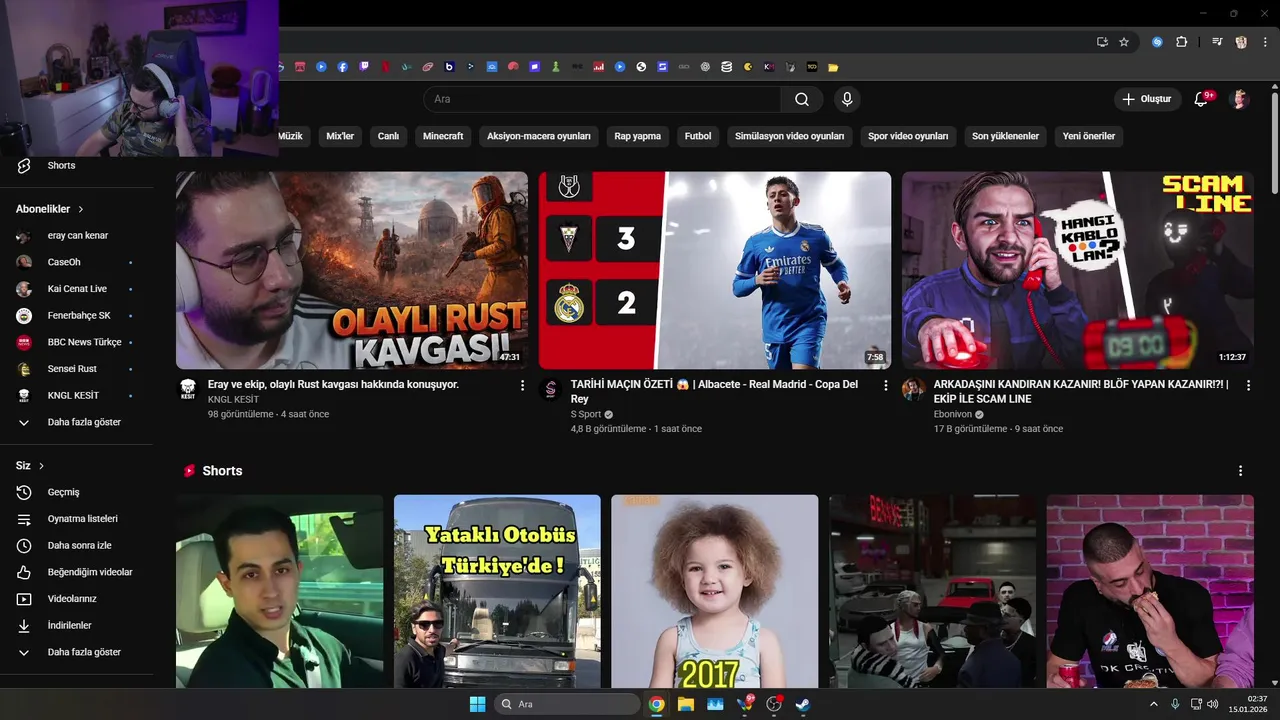Viewport: 1280px width, 720px height.
Task: Open Chrome from taskbar
Action: [656, 704]
